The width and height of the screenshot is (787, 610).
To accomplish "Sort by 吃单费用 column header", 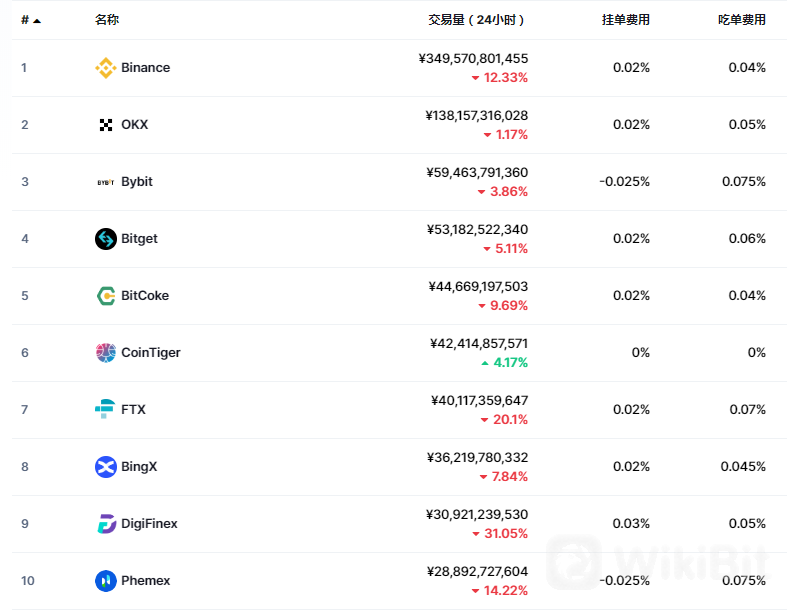I will [742, 20].
